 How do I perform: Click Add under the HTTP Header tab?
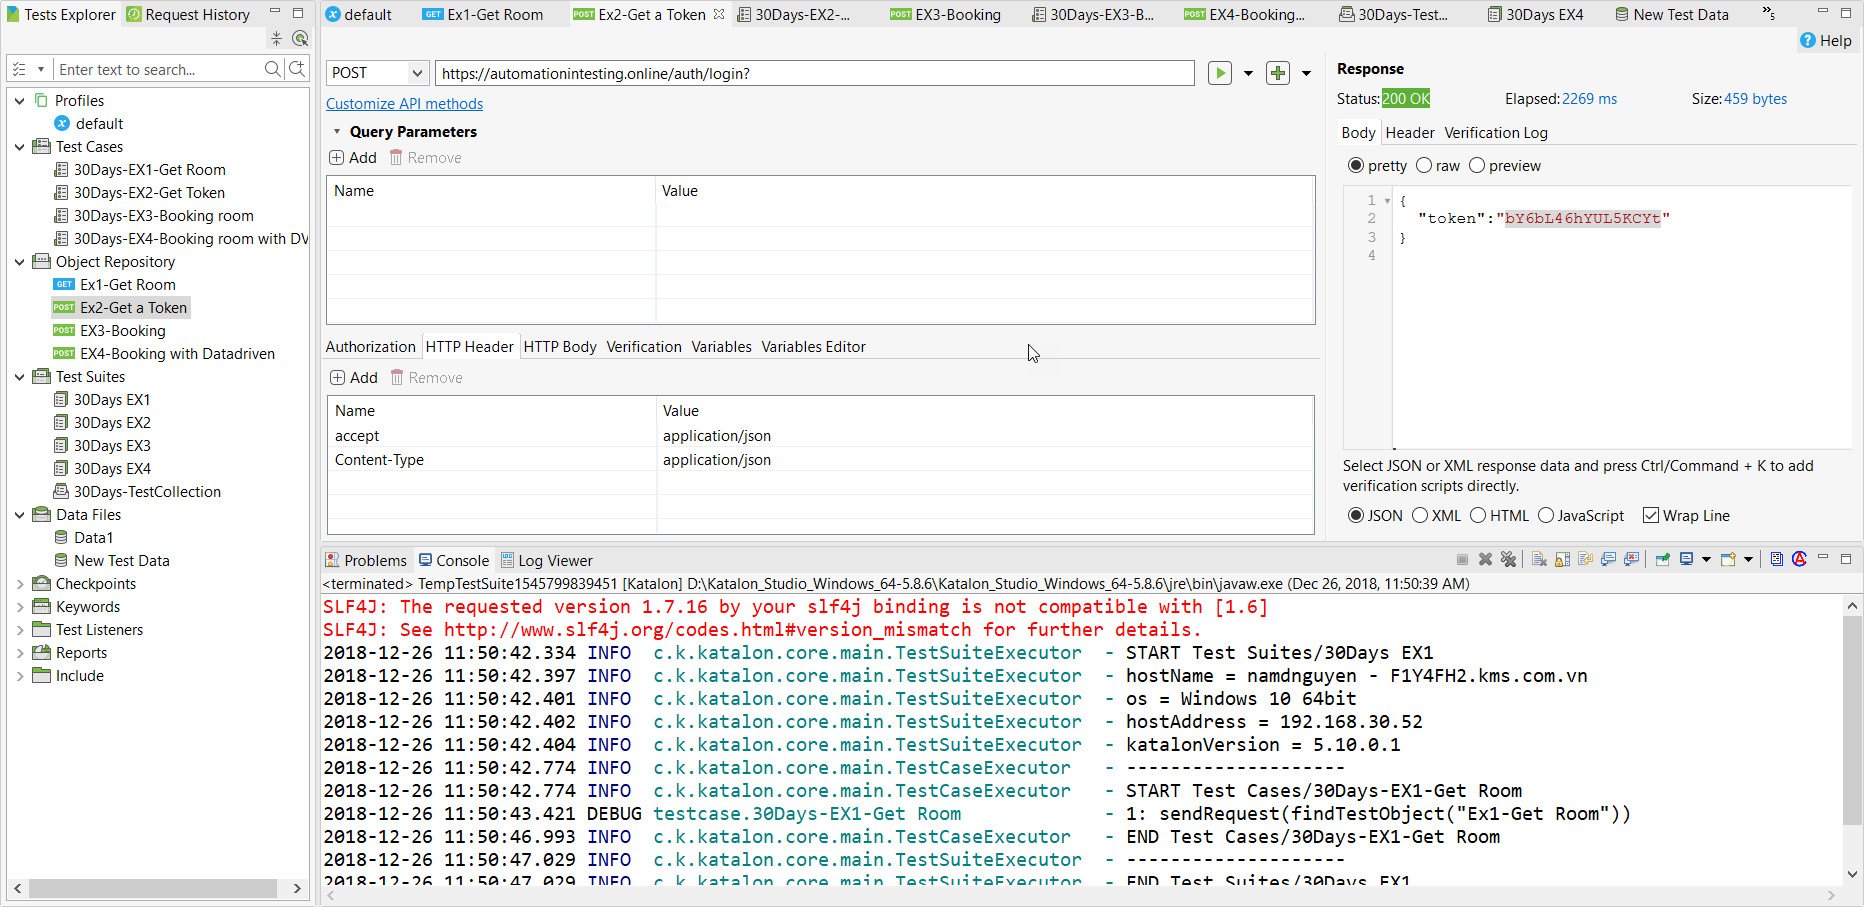tap(354, 378)
